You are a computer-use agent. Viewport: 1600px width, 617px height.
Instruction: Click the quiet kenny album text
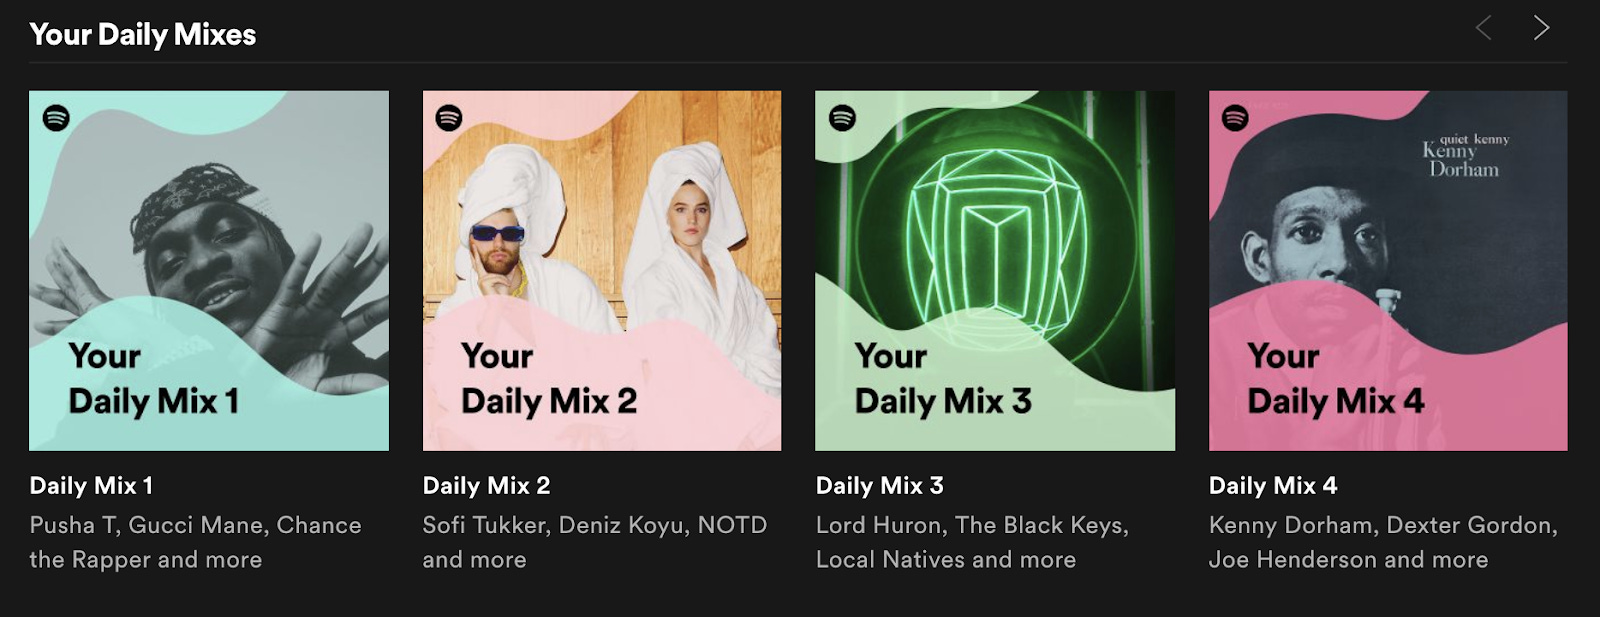point(1474,139)
